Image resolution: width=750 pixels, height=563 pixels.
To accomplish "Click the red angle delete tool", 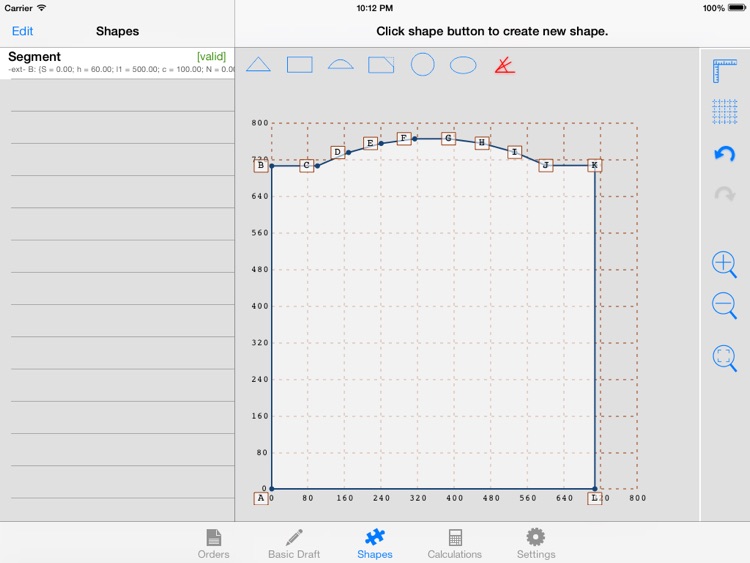I will click(x=505, y=65).
